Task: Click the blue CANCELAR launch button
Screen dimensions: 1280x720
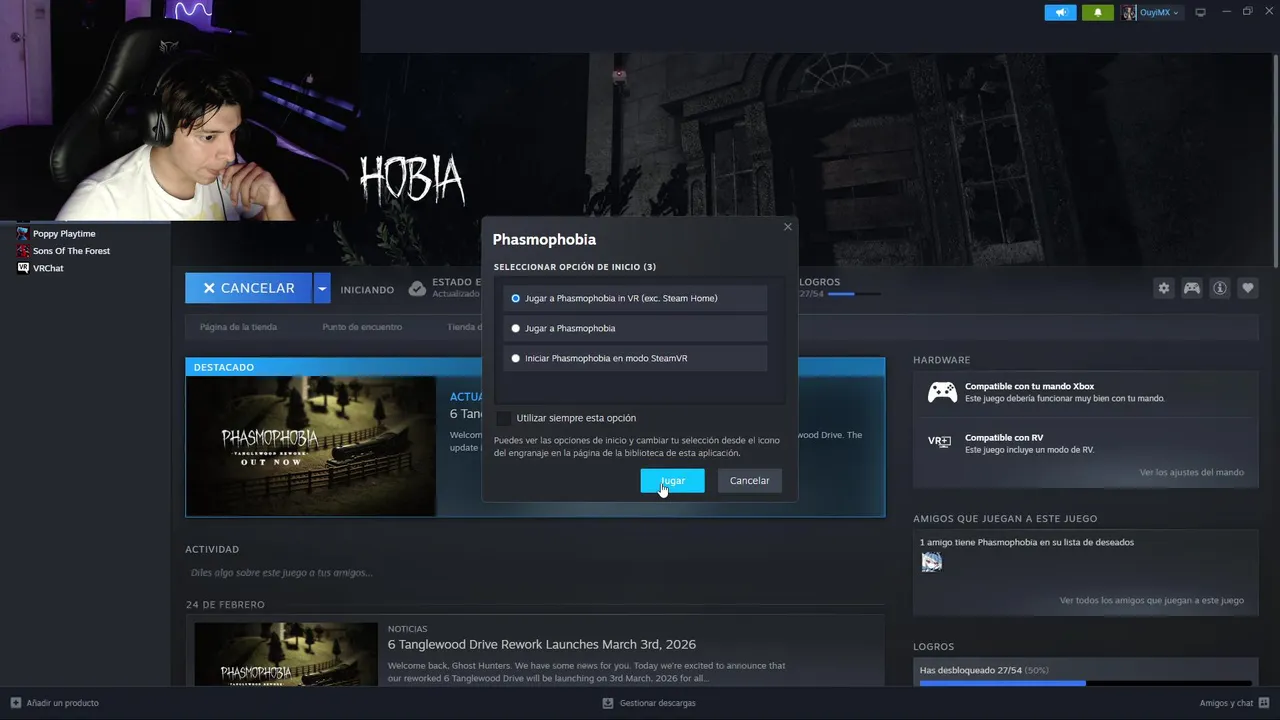Action: [248, 288]
